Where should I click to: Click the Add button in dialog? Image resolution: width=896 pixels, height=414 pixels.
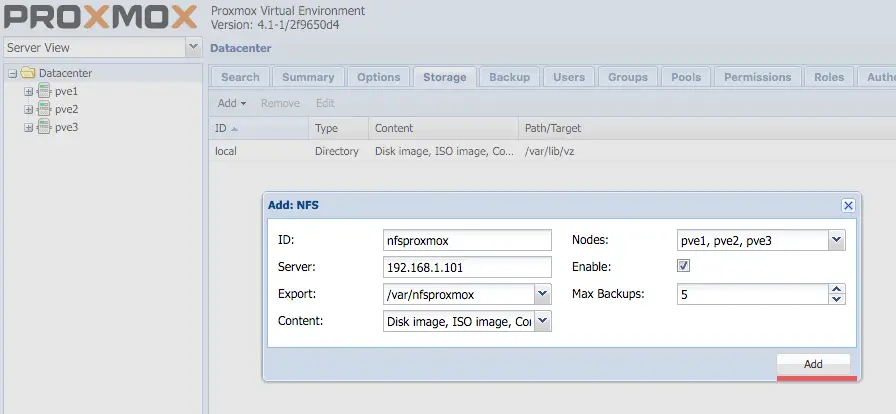click(813, 364)
